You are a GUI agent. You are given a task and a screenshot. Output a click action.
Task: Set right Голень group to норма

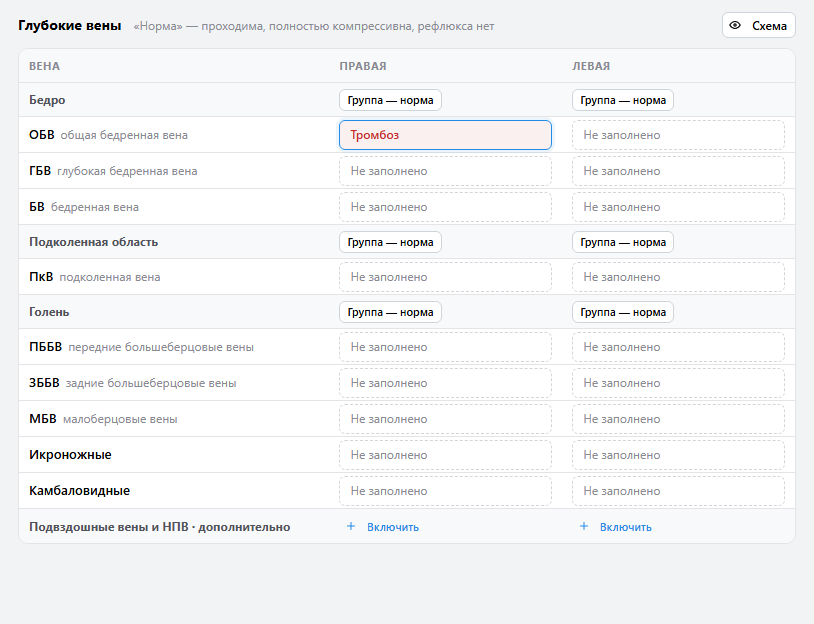390,312
